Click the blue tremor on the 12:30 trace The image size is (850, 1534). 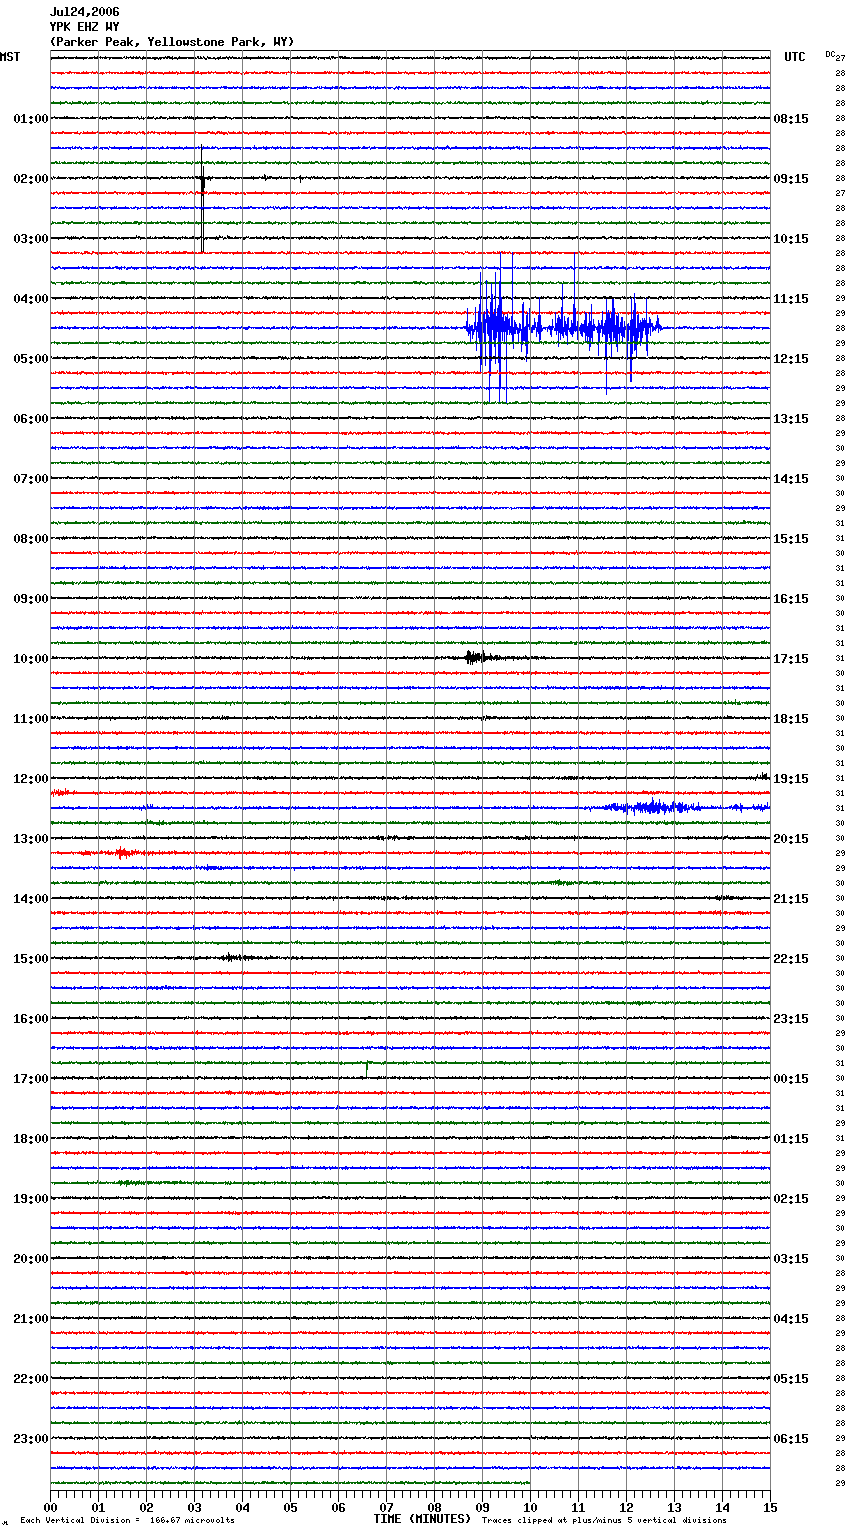coord(650,807)
